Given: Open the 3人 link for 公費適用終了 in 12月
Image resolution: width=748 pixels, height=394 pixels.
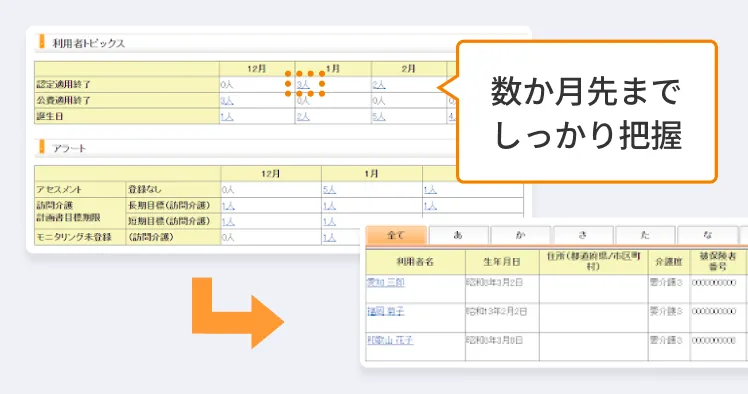Looking at the screenshot, I should coord(227,101).
